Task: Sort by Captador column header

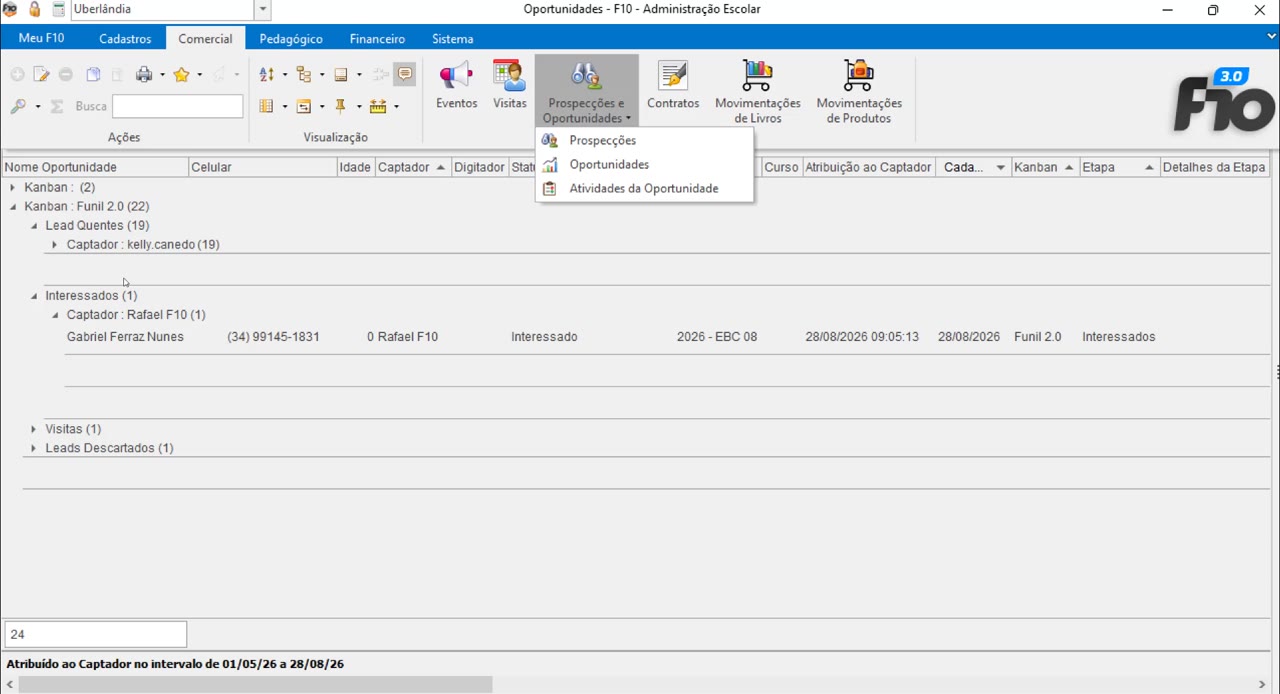Action: (x=412, y=167)
